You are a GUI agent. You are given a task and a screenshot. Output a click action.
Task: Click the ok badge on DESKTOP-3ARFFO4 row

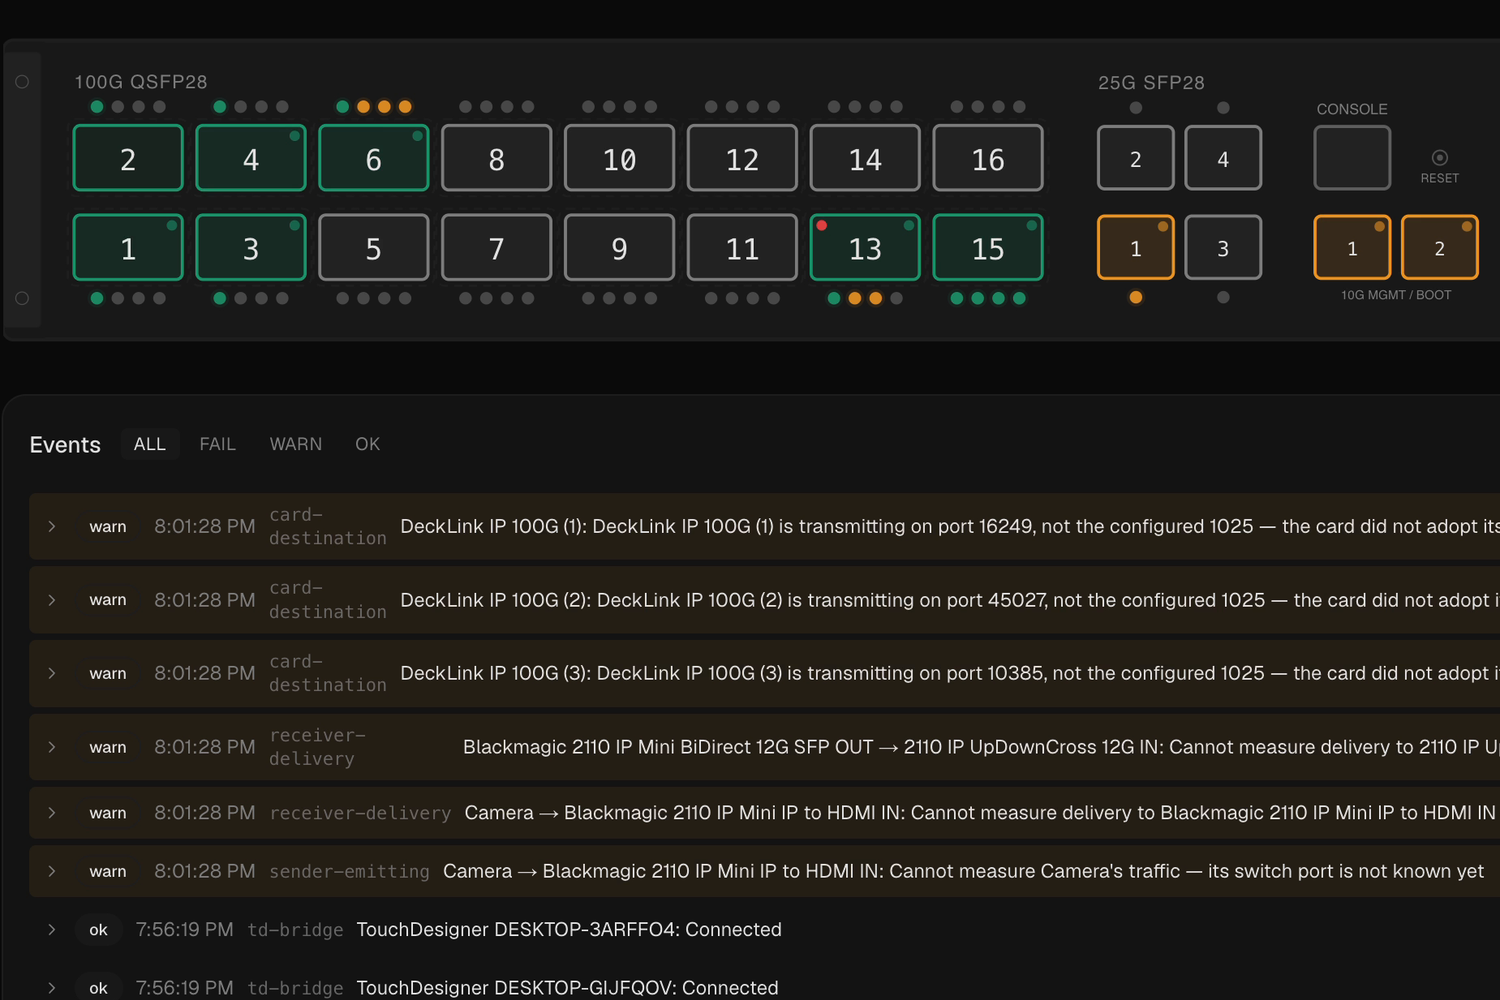[x=98, y=930]
